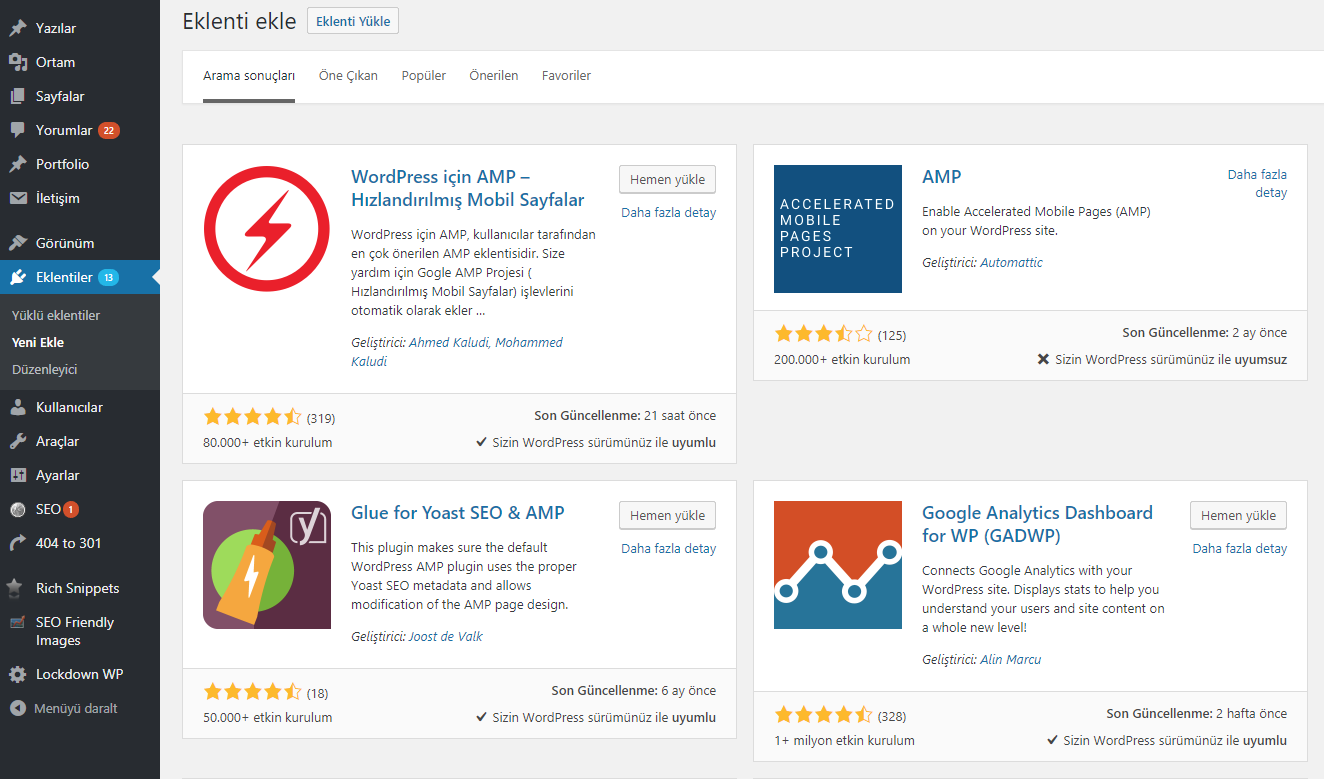Click the 404 to 301 arrow icon

[18, 543]
